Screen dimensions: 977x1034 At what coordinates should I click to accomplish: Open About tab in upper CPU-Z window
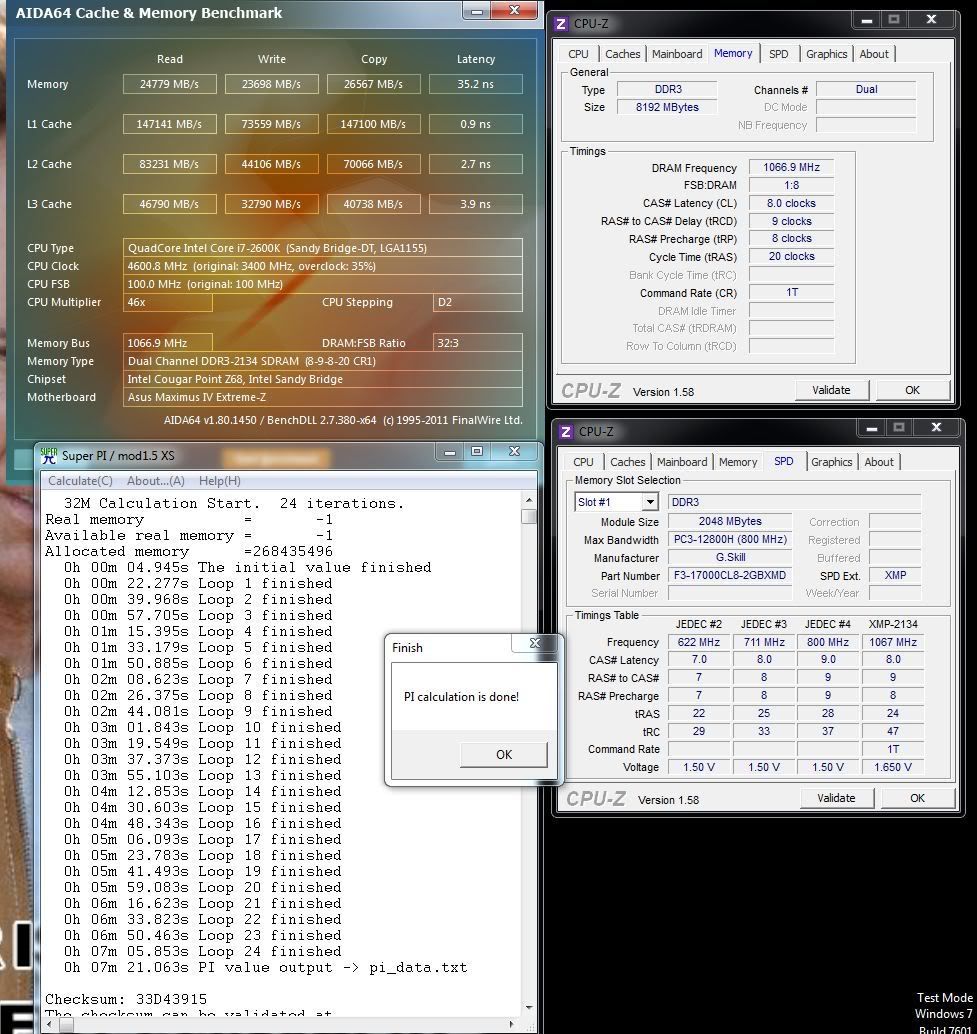(x=873, y=54)
